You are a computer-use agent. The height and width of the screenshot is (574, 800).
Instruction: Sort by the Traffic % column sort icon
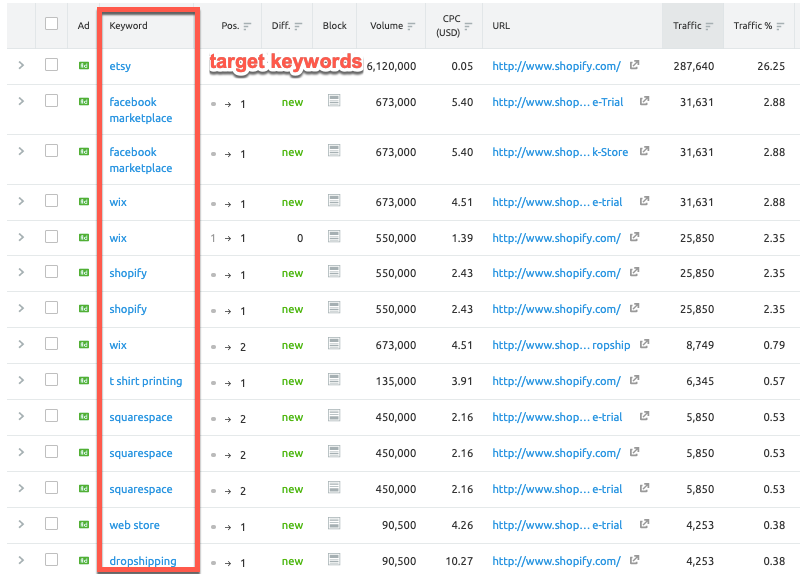coord(780,26)
